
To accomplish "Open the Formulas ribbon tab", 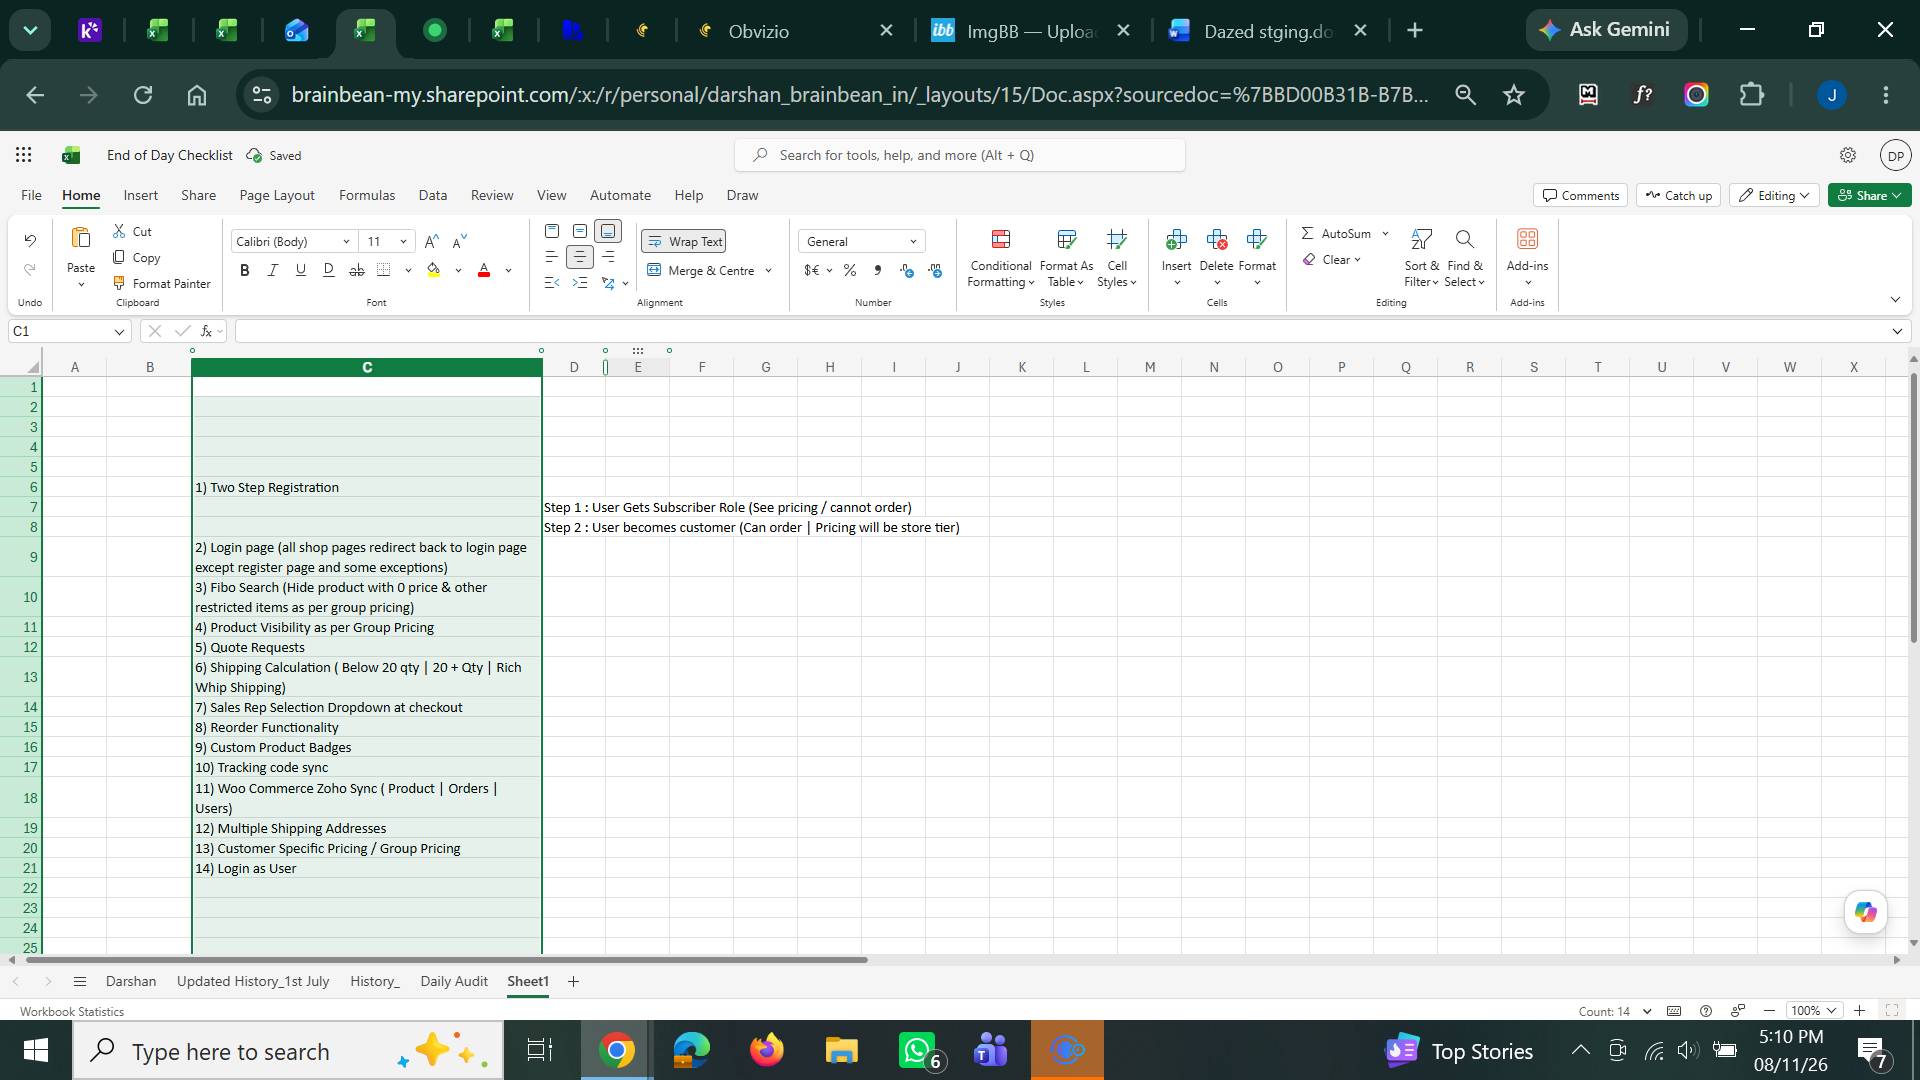I will (x=367, y=195).
